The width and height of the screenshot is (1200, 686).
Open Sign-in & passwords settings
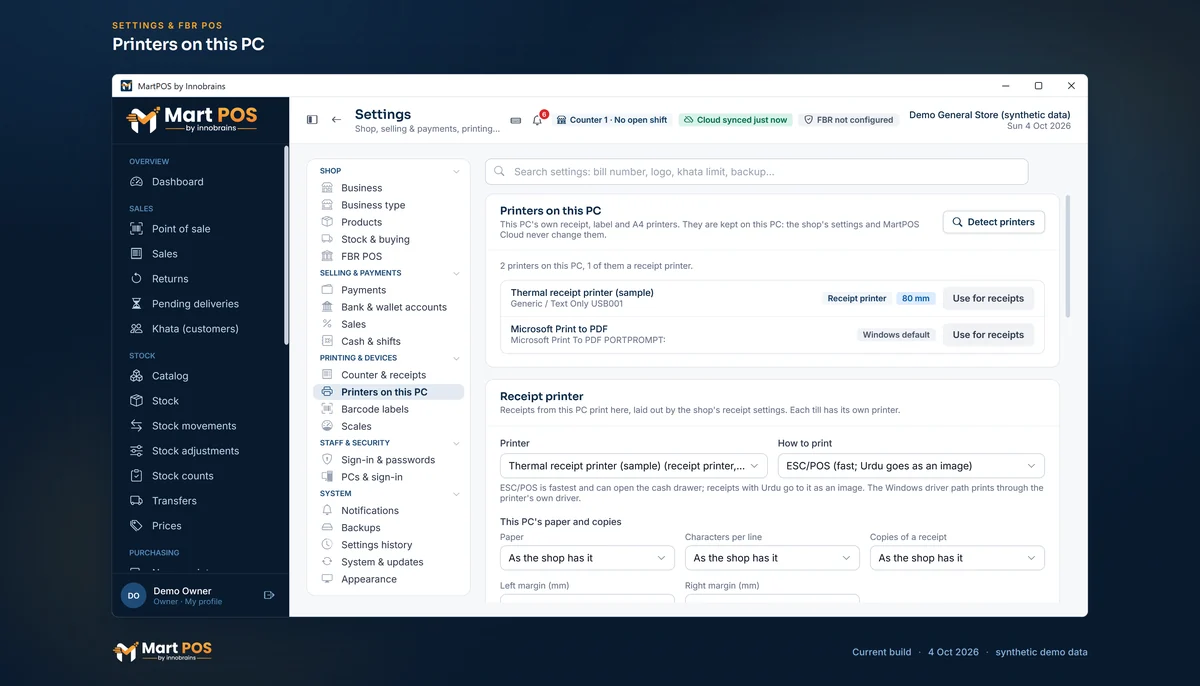388,460
